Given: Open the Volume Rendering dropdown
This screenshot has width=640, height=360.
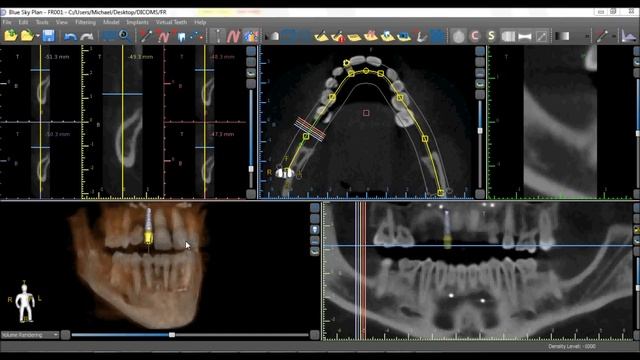Looking at the screenshot, I should click(30, 335).
